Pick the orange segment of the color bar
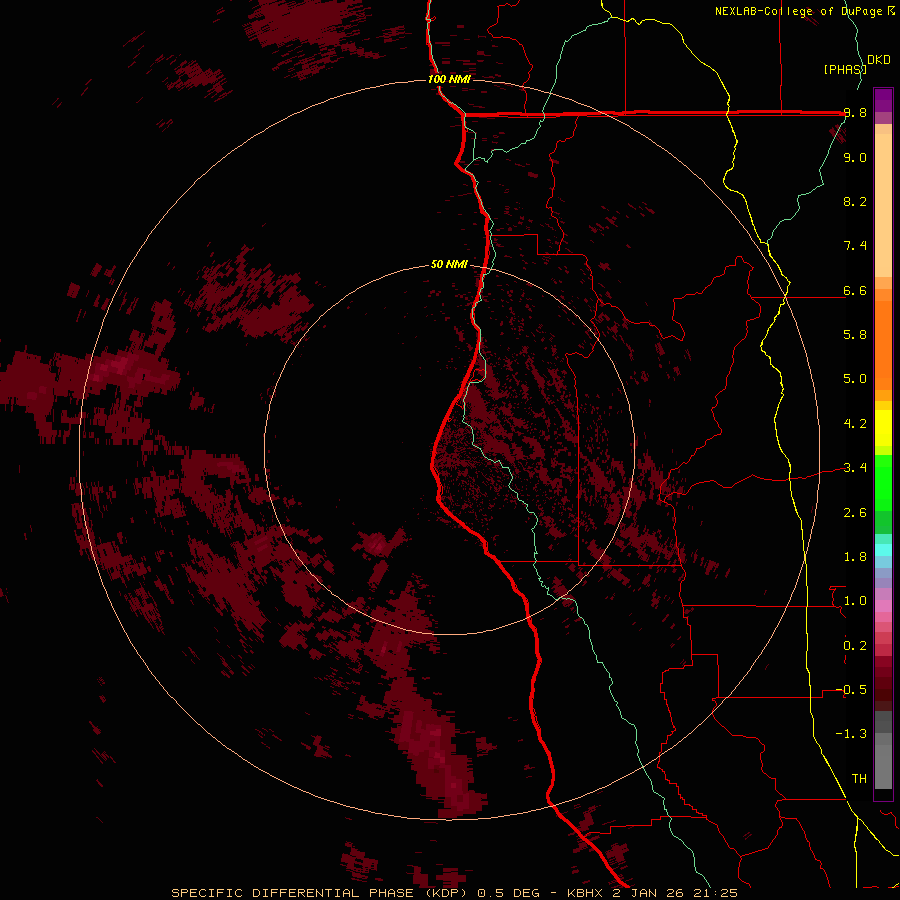900x900 pixels. tap(883, 346)
